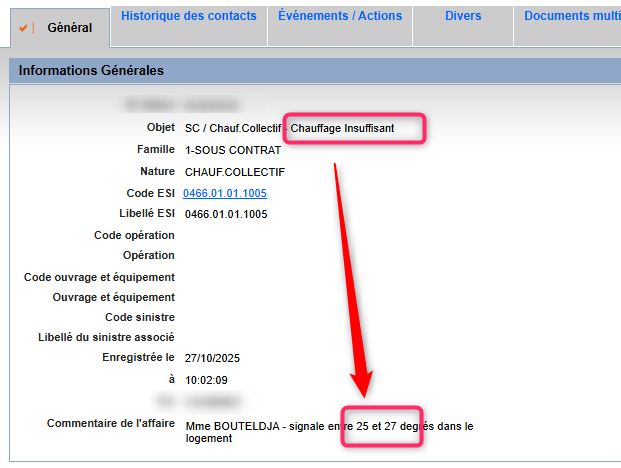Image resolution: width=621 pixels, height=468 pixels.
Task: Click the Informations Générales section header
Action: pos(91,71)
